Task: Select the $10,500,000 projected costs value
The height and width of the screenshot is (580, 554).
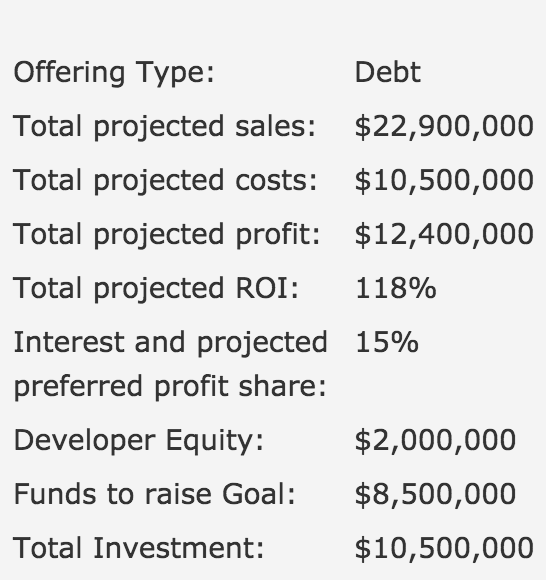Action: 444,181
